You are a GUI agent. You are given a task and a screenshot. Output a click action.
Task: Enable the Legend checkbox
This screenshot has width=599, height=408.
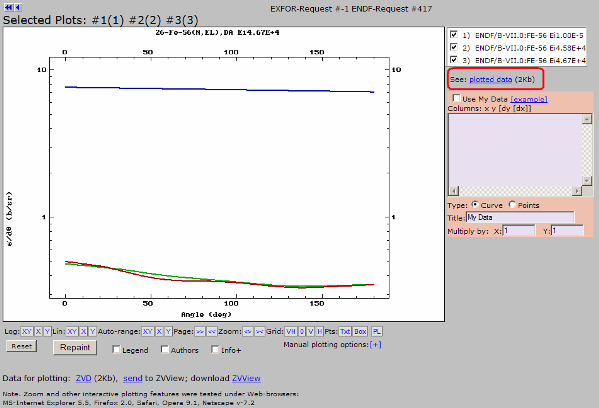point(116,349)
